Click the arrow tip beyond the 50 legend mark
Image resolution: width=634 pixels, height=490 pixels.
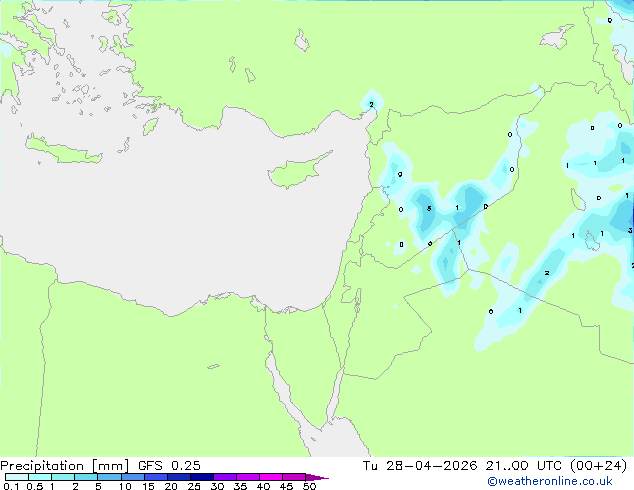point(317,477)
